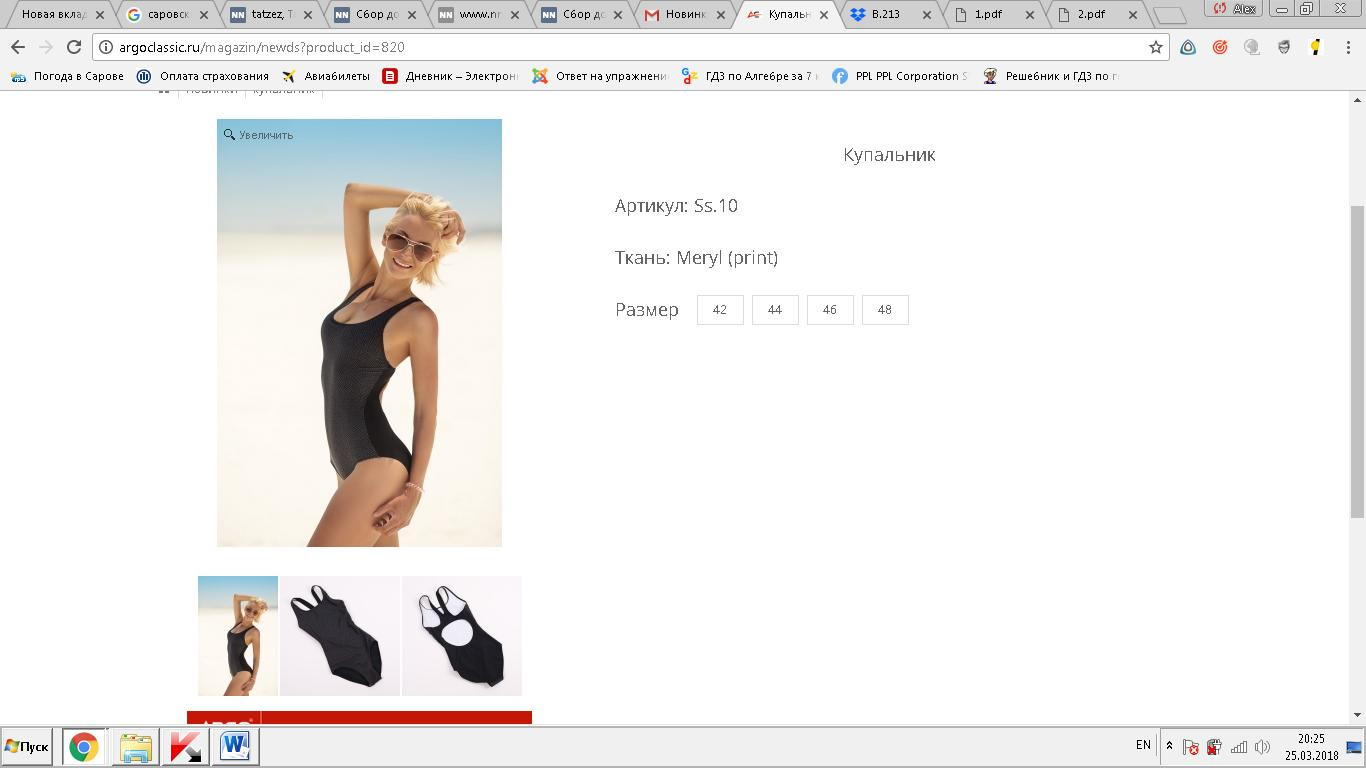Open Chrome from the taskbar

84,747
